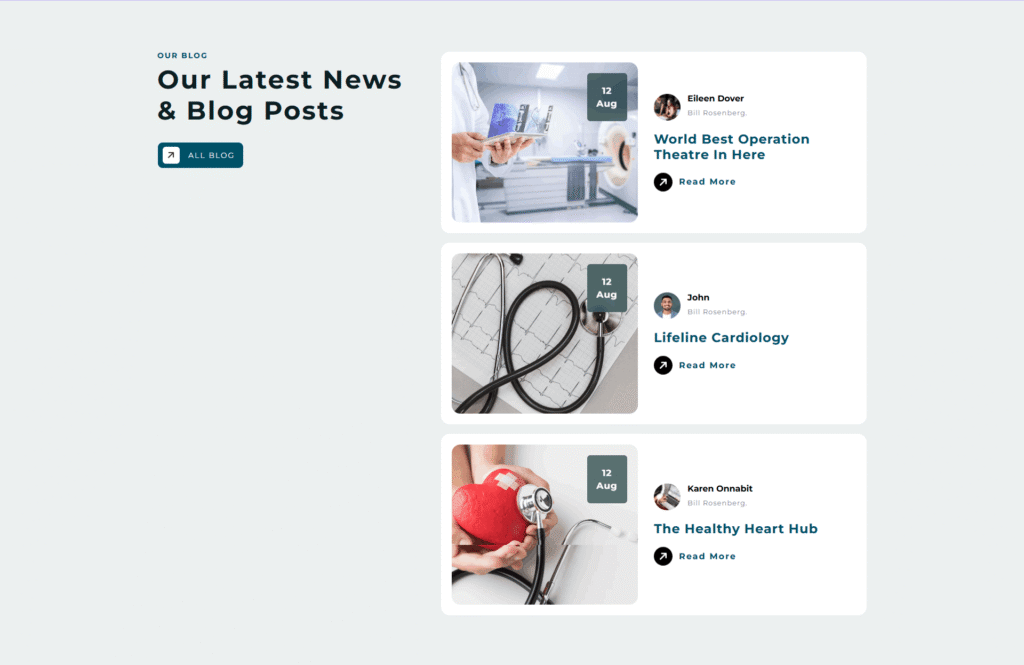Click the stethoscope on ECG paper thumbnail
This screenshot has width=1024, height=665.
click(545, 333)
